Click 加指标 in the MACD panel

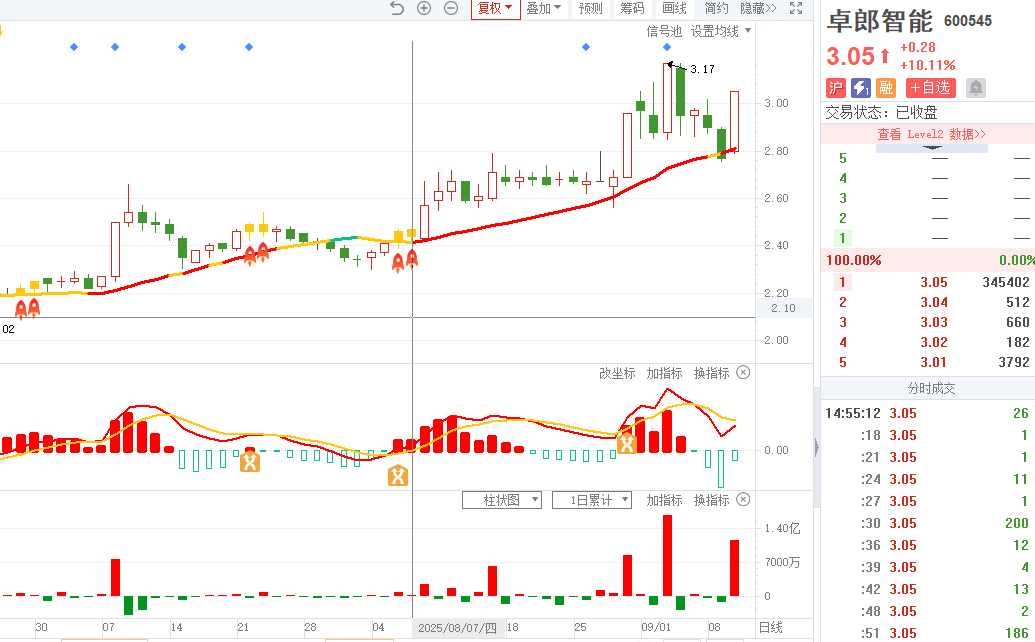(x=664, y=373)
